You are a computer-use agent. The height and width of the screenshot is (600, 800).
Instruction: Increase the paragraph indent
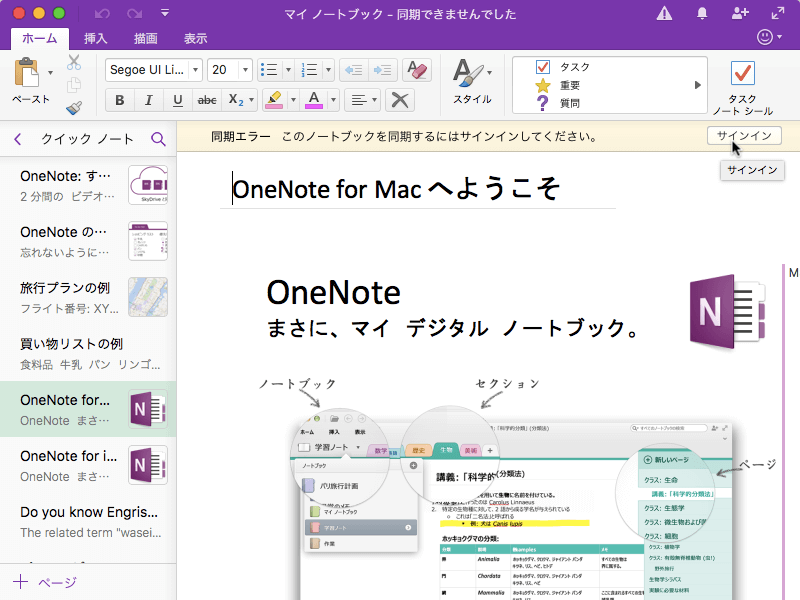coord(382,69)
